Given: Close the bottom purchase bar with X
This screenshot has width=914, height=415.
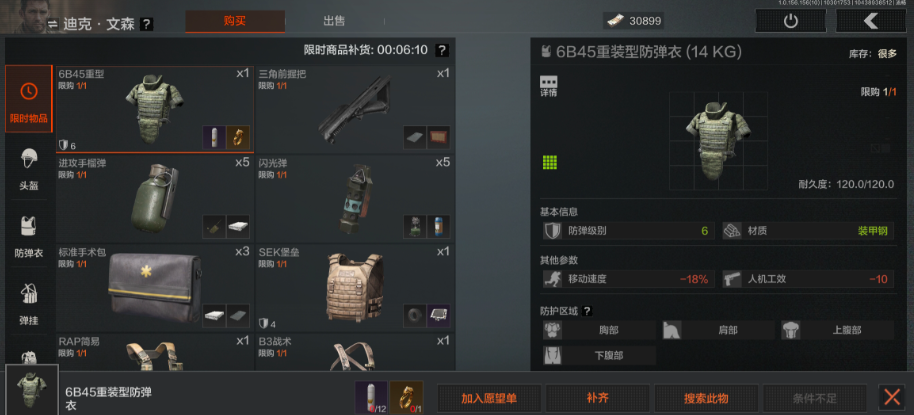Looking at the screenshot, I should pyautogui.click(x=892, y=398).
